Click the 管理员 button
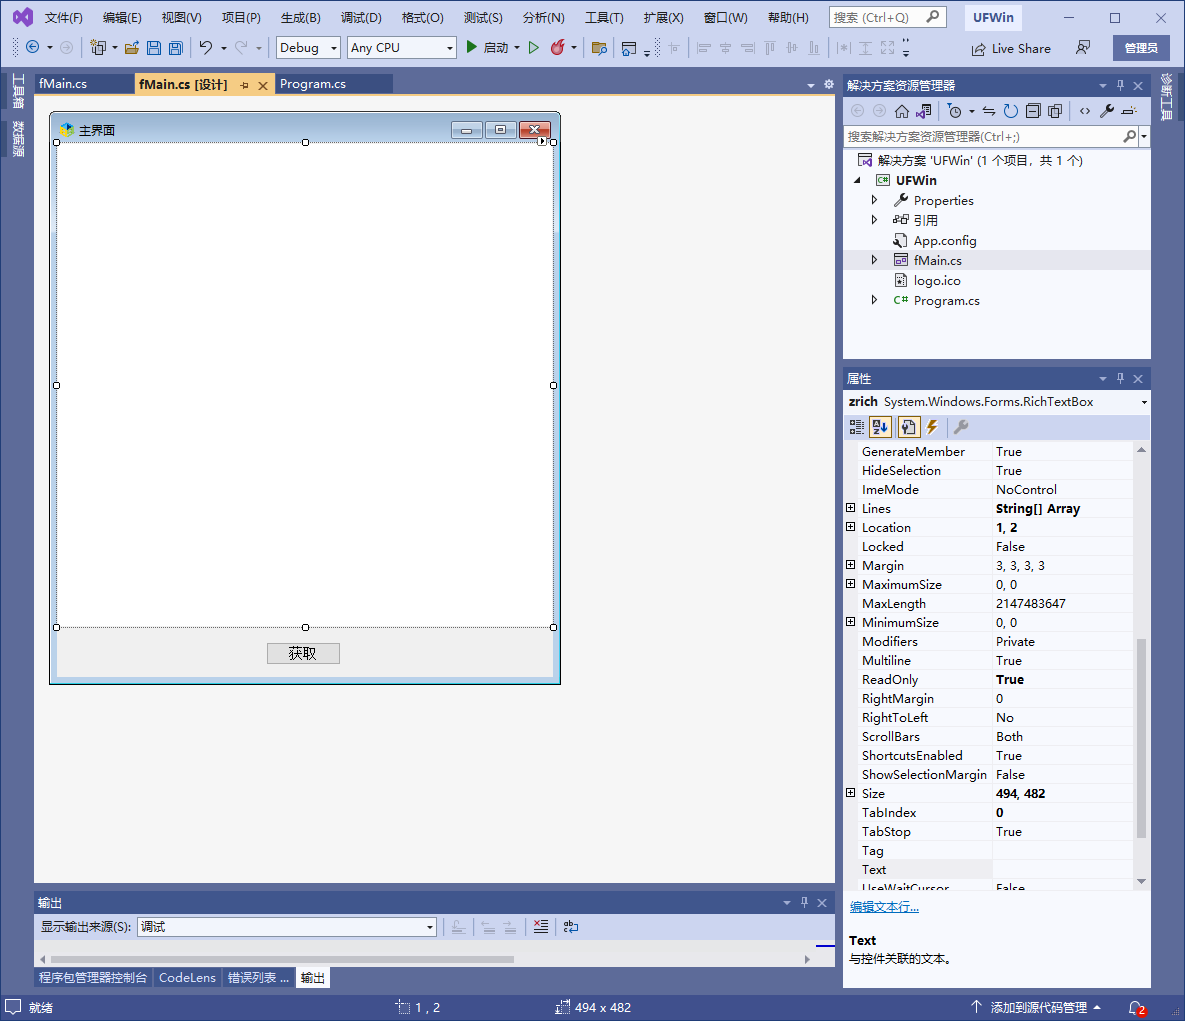Screen dimensions: 1185x1021 pos(1141,48)
